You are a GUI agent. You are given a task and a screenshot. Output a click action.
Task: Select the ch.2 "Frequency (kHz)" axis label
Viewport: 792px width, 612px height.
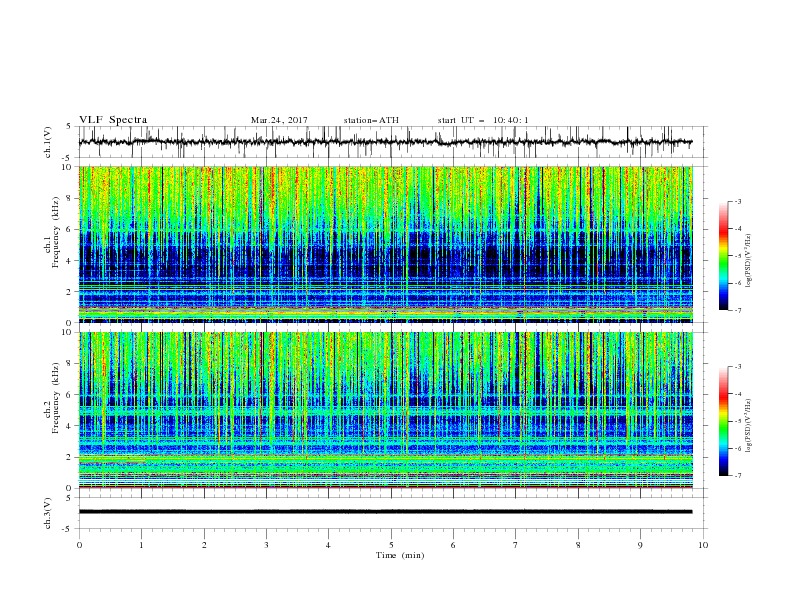55,398
